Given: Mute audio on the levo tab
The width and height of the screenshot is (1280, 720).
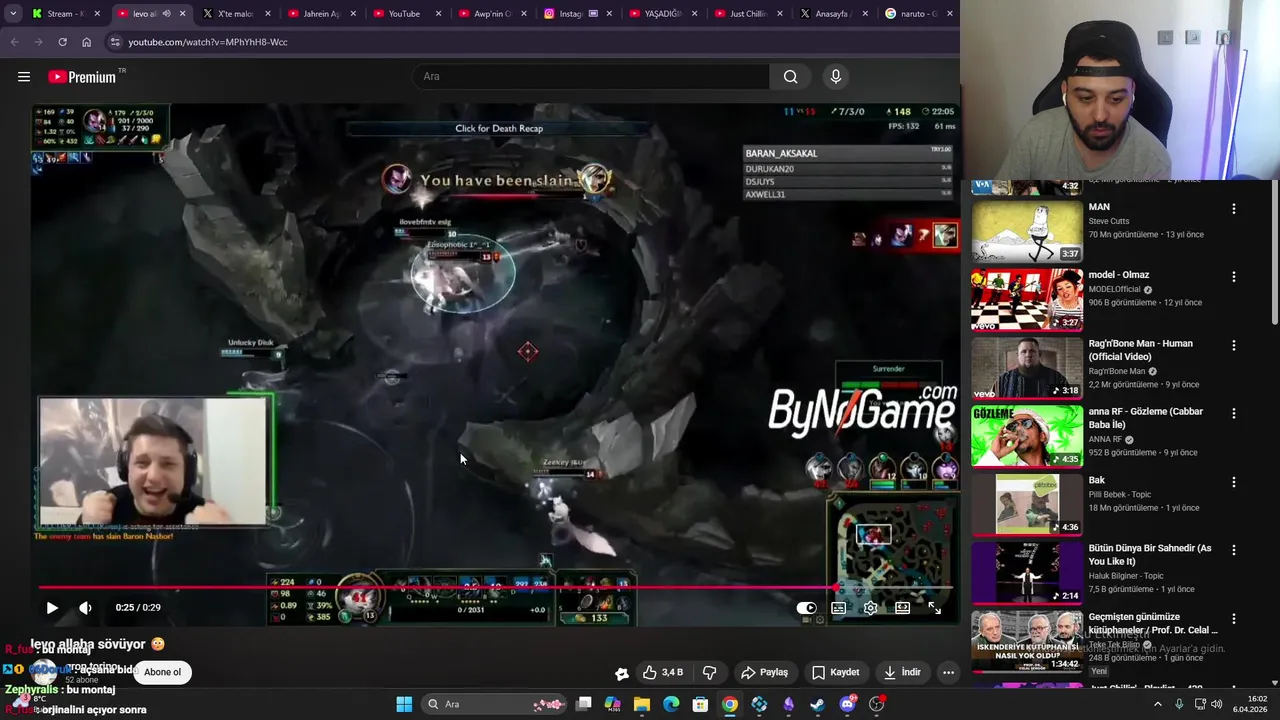Looking at the screenshot, I should coord(166,14).
